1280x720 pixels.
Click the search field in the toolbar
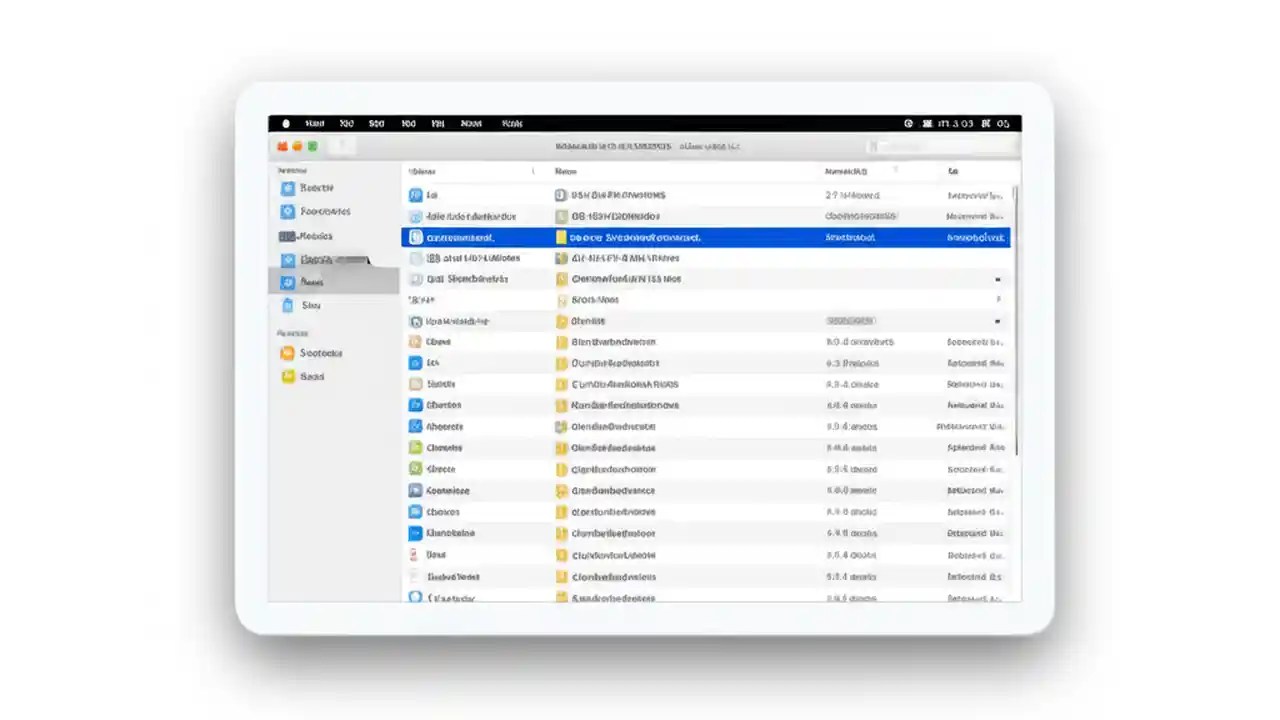point(940,146)
